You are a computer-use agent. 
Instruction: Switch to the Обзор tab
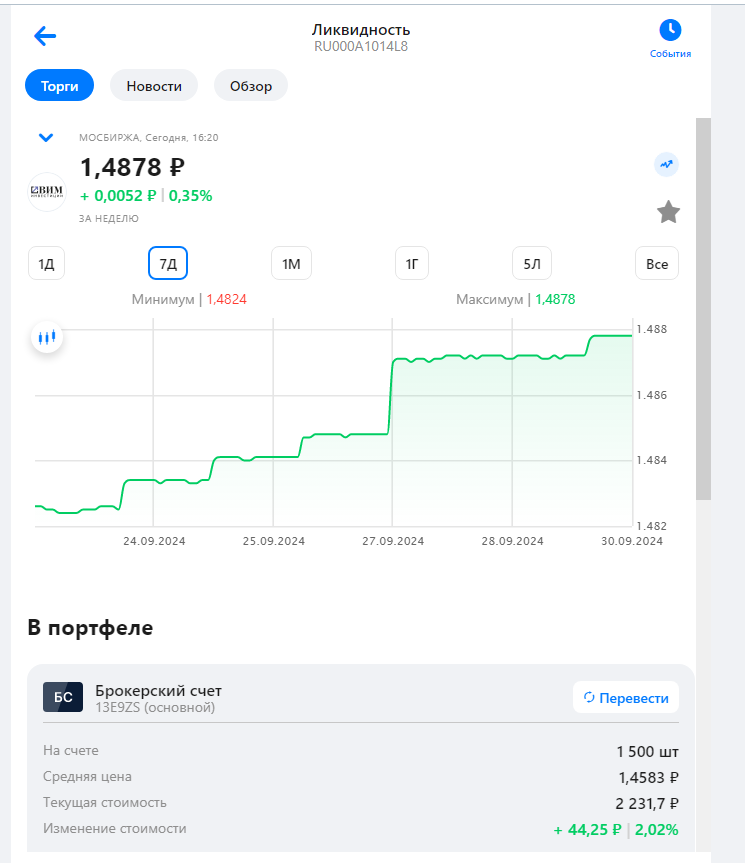point(250,86)
